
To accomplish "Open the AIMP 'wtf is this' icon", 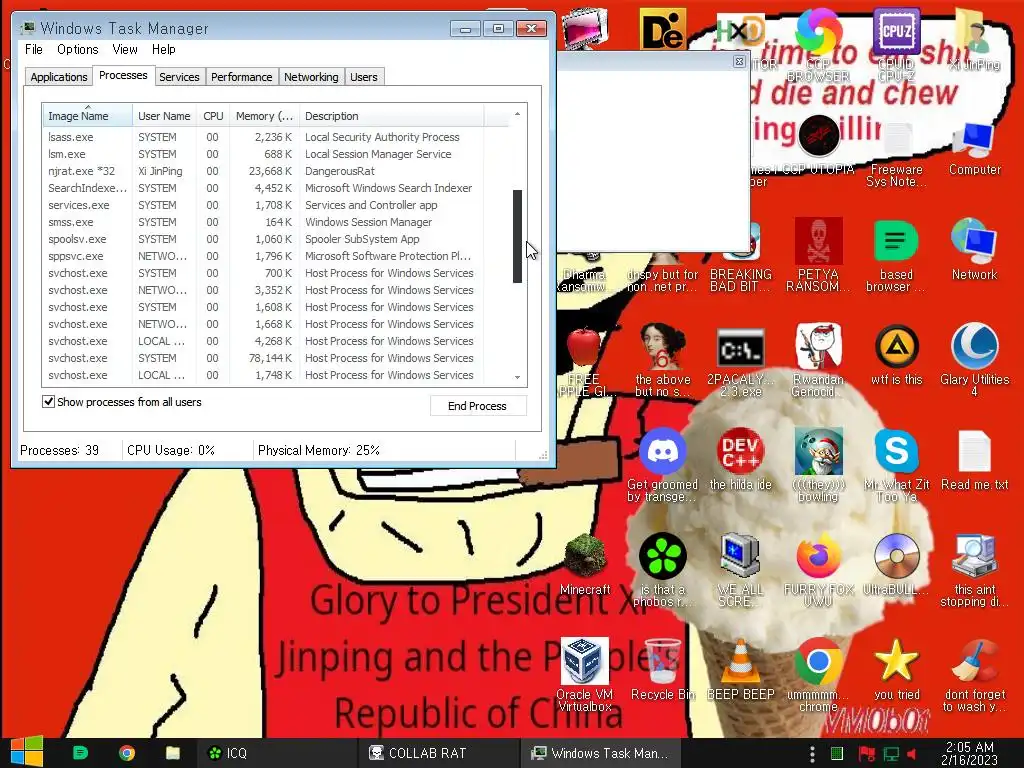I will (x=896, y=346).
